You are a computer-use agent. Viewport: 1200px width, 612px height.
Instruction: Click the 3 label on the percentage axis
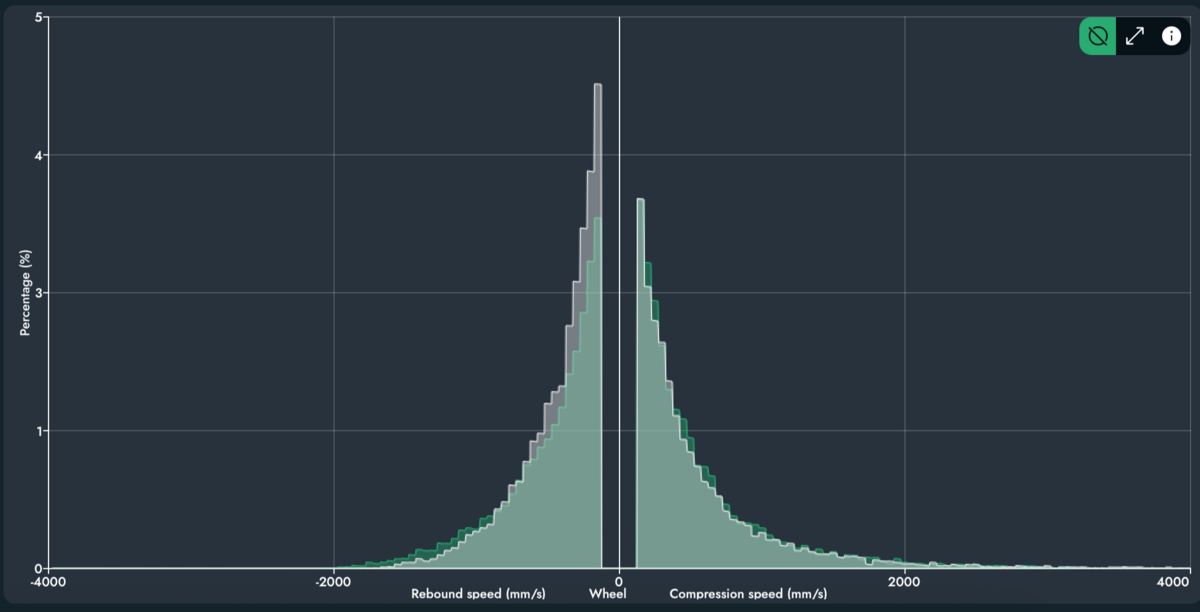(37, 293)
